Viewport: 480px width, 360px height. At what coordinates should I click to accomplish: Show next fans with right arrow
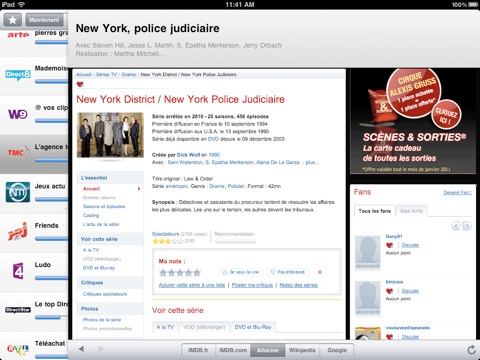tap(467, 226)
